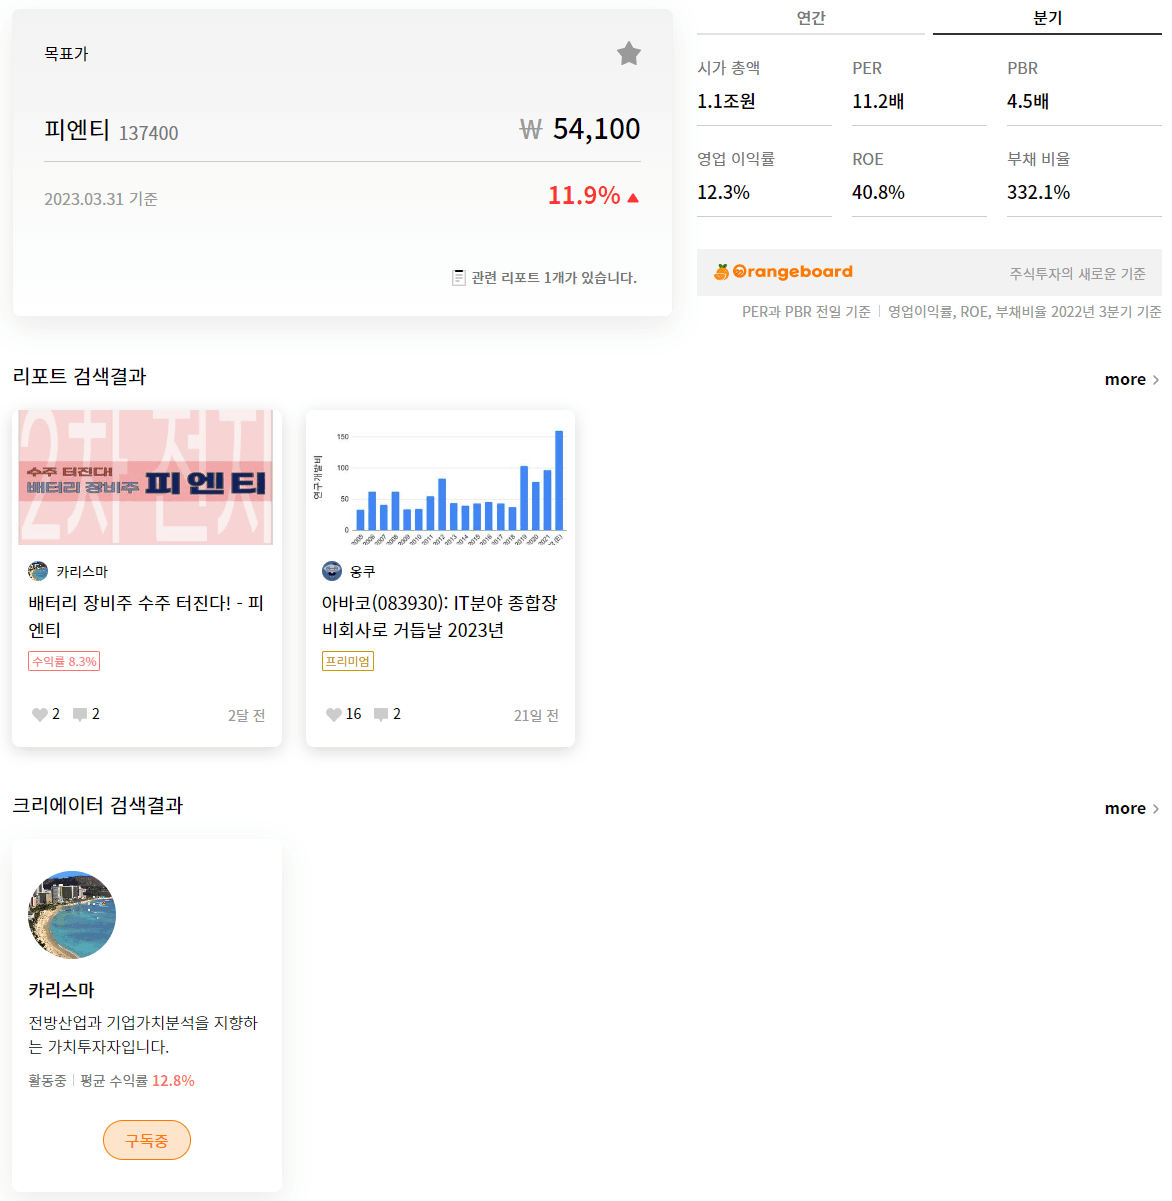Click 카리스마 author avatar on report card
1172x1201 pixels.
pos(38,571)
